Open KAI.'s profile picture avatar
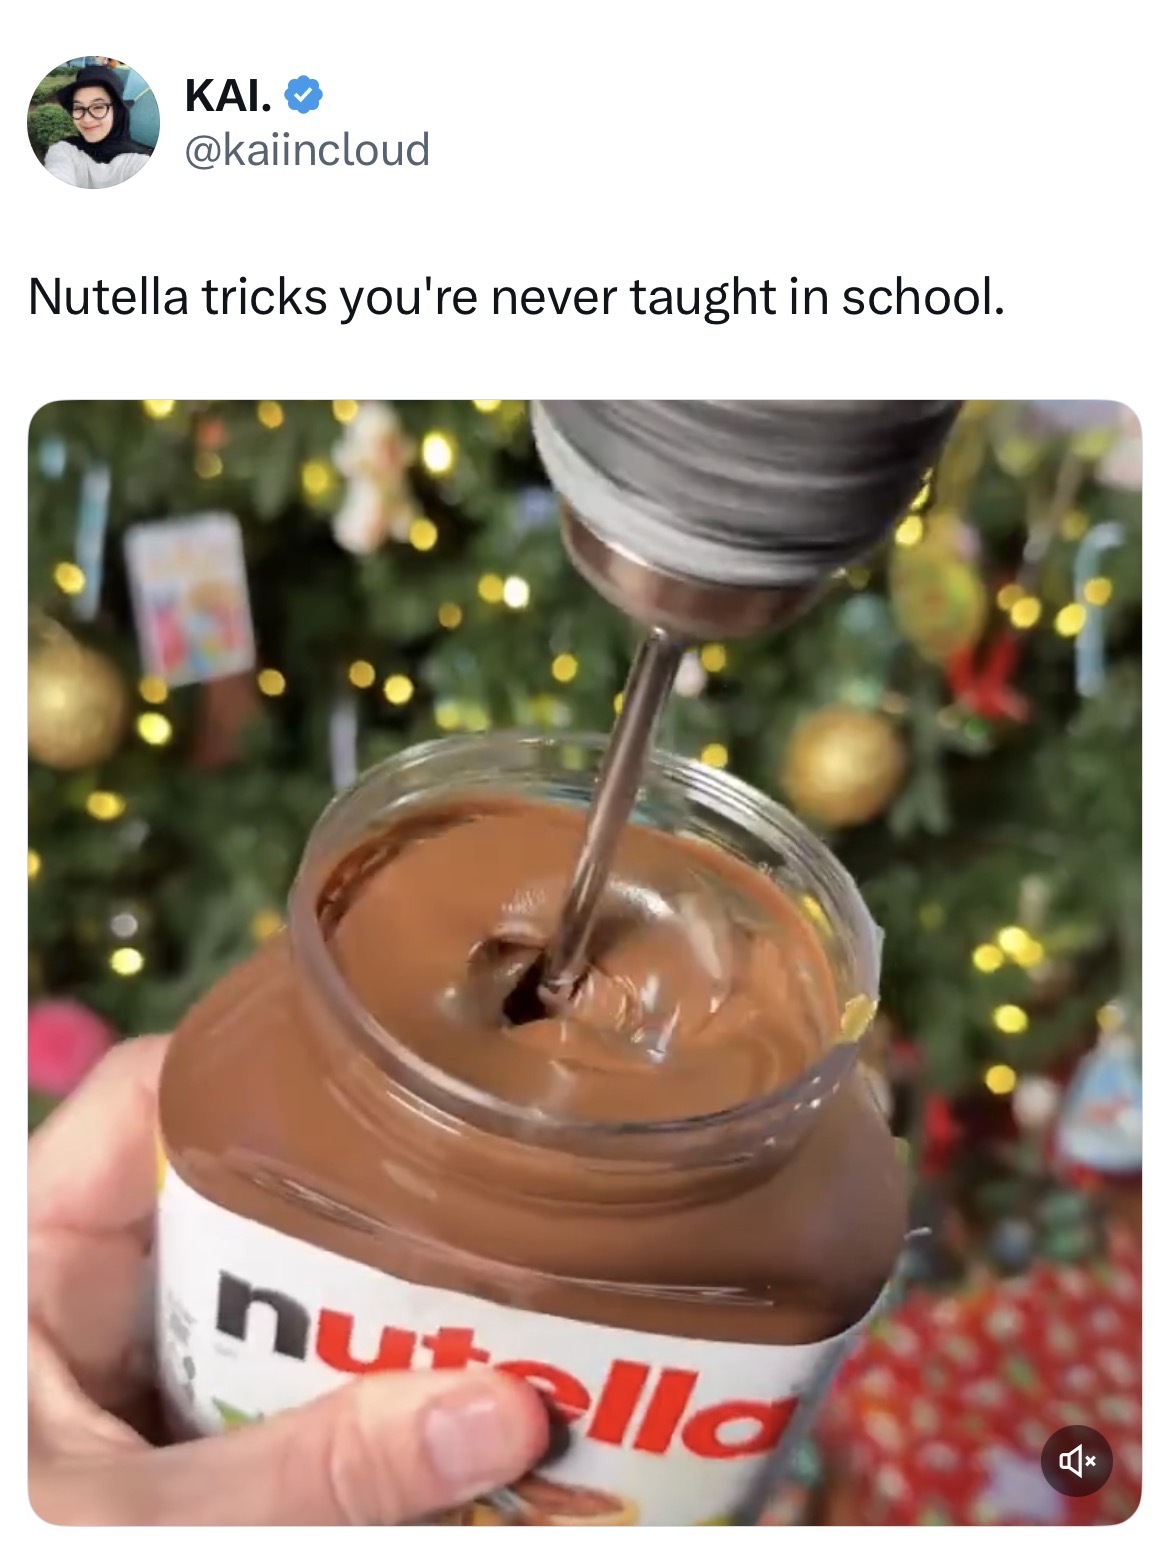The width and height of the screenshot is (1170, 1560). pos(93,122)
